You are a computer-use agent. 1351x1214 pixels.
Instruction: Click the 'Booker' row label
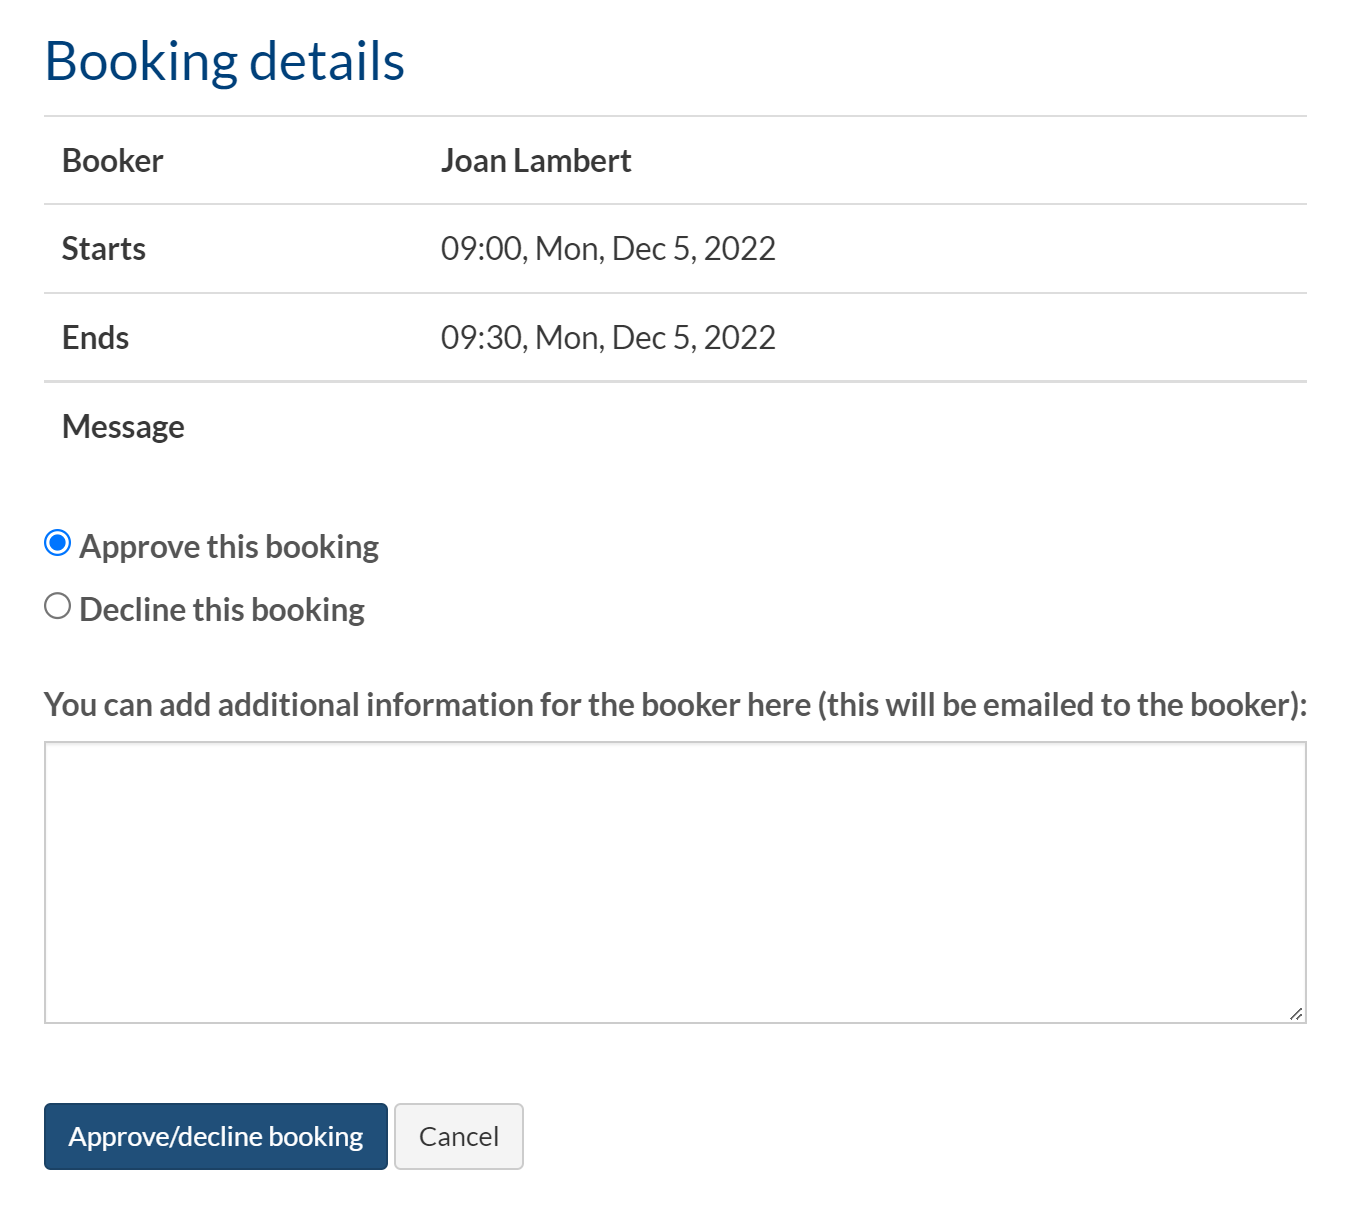pyautogui.click(x=113, y=161)
